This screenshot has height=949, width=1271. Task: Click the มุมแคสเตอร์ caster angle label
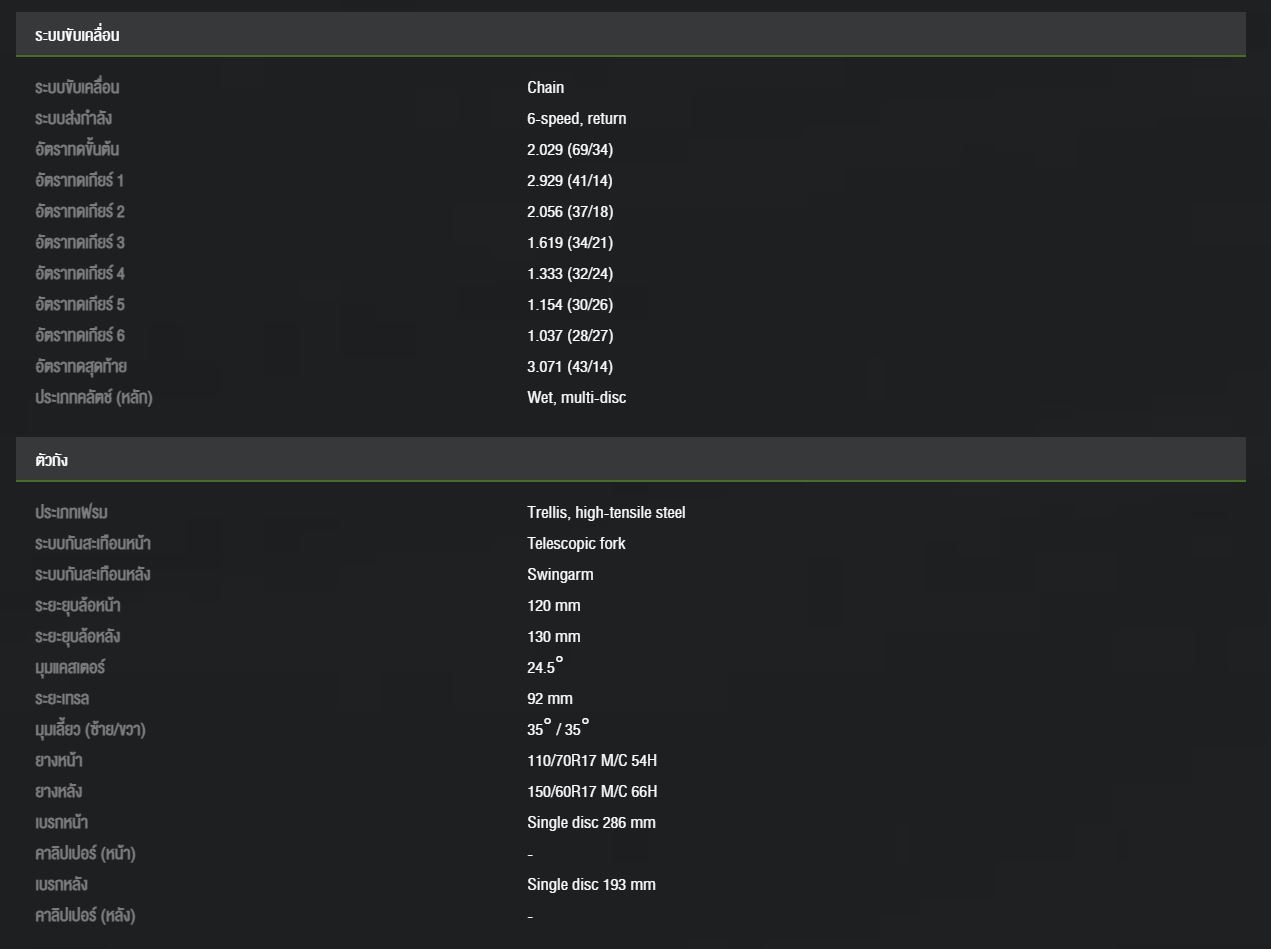point(70,667)
